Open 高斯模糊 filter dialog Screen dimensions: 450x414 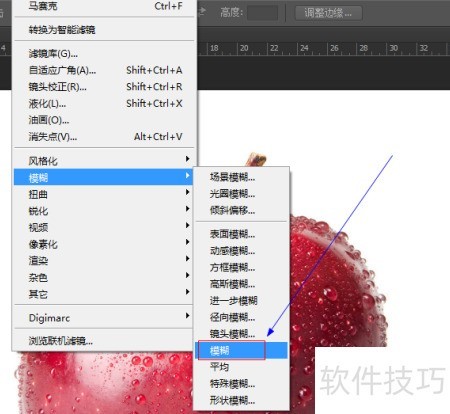pos(241,284)
